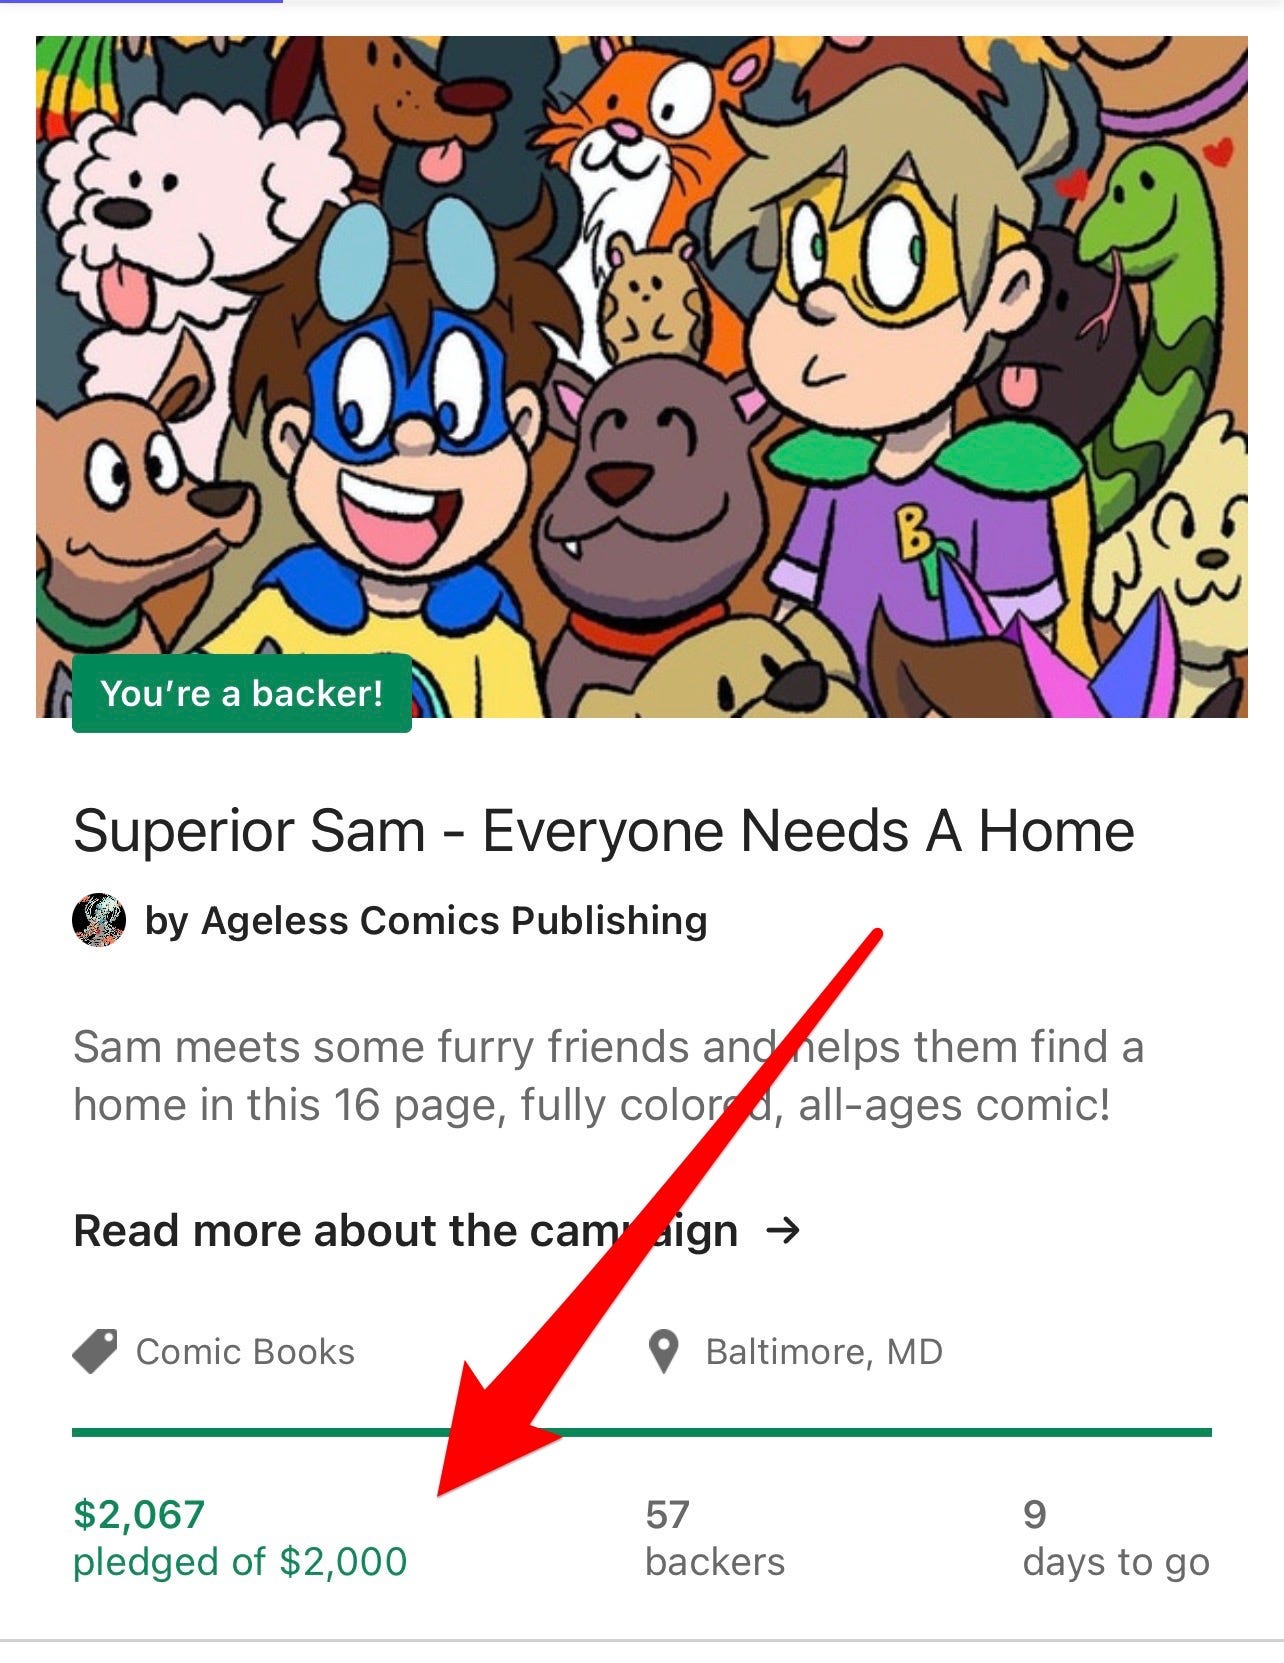Image resolution: width=1284 pixels, height=1663 pixels.
Task: Open the Superior Sam project title
Action: coord(604,831)
